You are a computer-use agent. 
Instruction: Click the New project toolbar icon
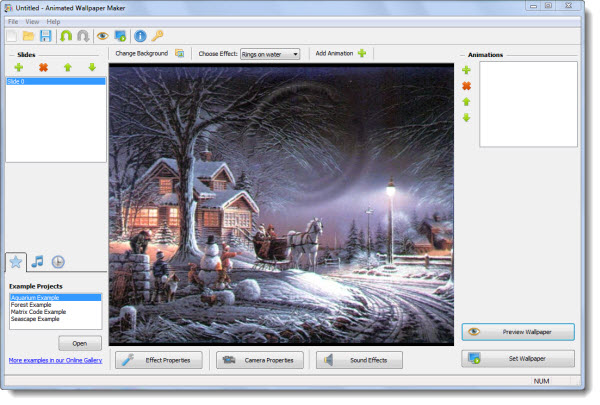(12, 36)
